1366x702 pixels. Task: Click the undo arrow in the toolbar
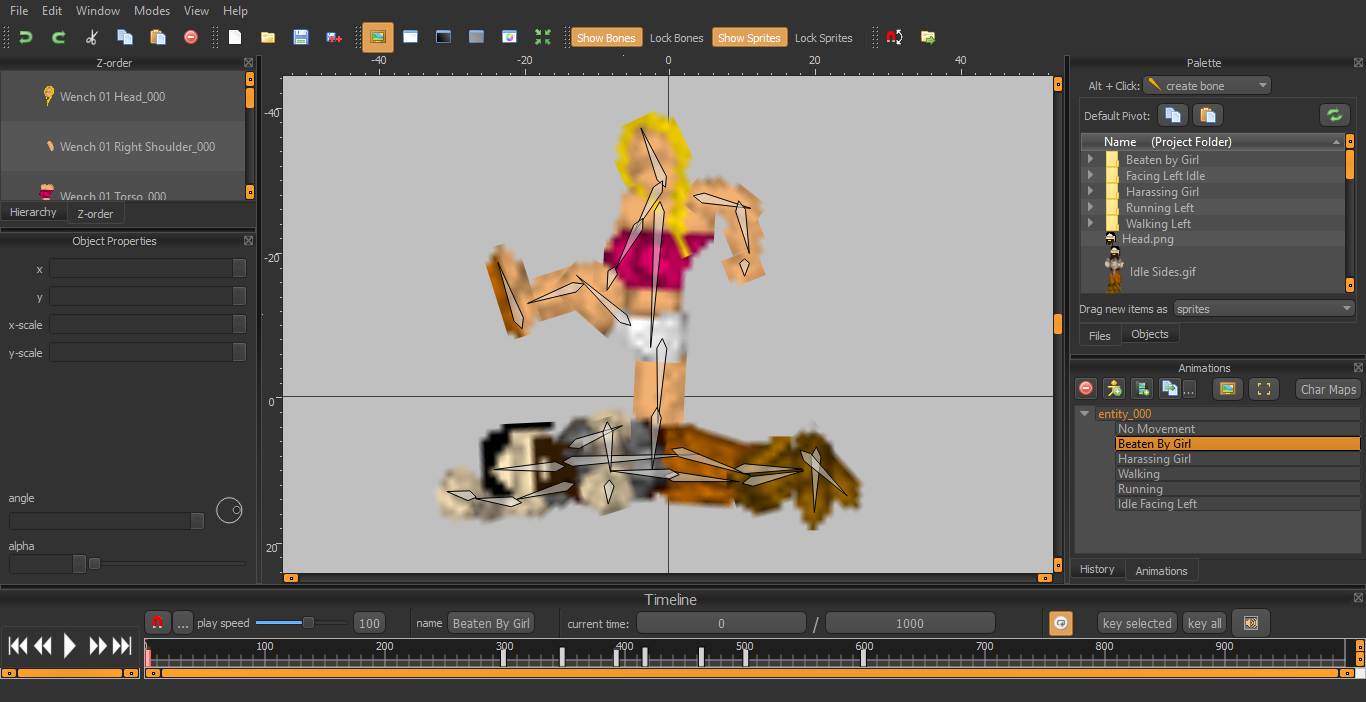click(26, 37)
